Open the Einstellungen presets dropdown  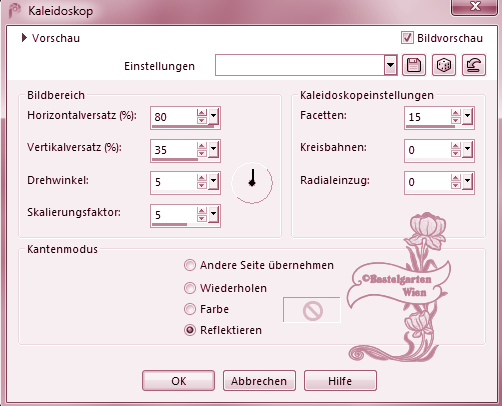click(x=390, y=65)
